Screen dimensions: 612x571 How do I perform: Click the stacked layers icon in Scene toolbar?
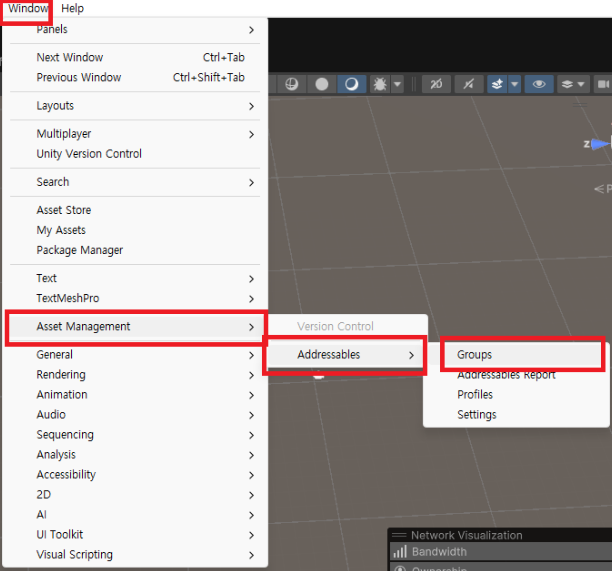(x=567, y=84)
